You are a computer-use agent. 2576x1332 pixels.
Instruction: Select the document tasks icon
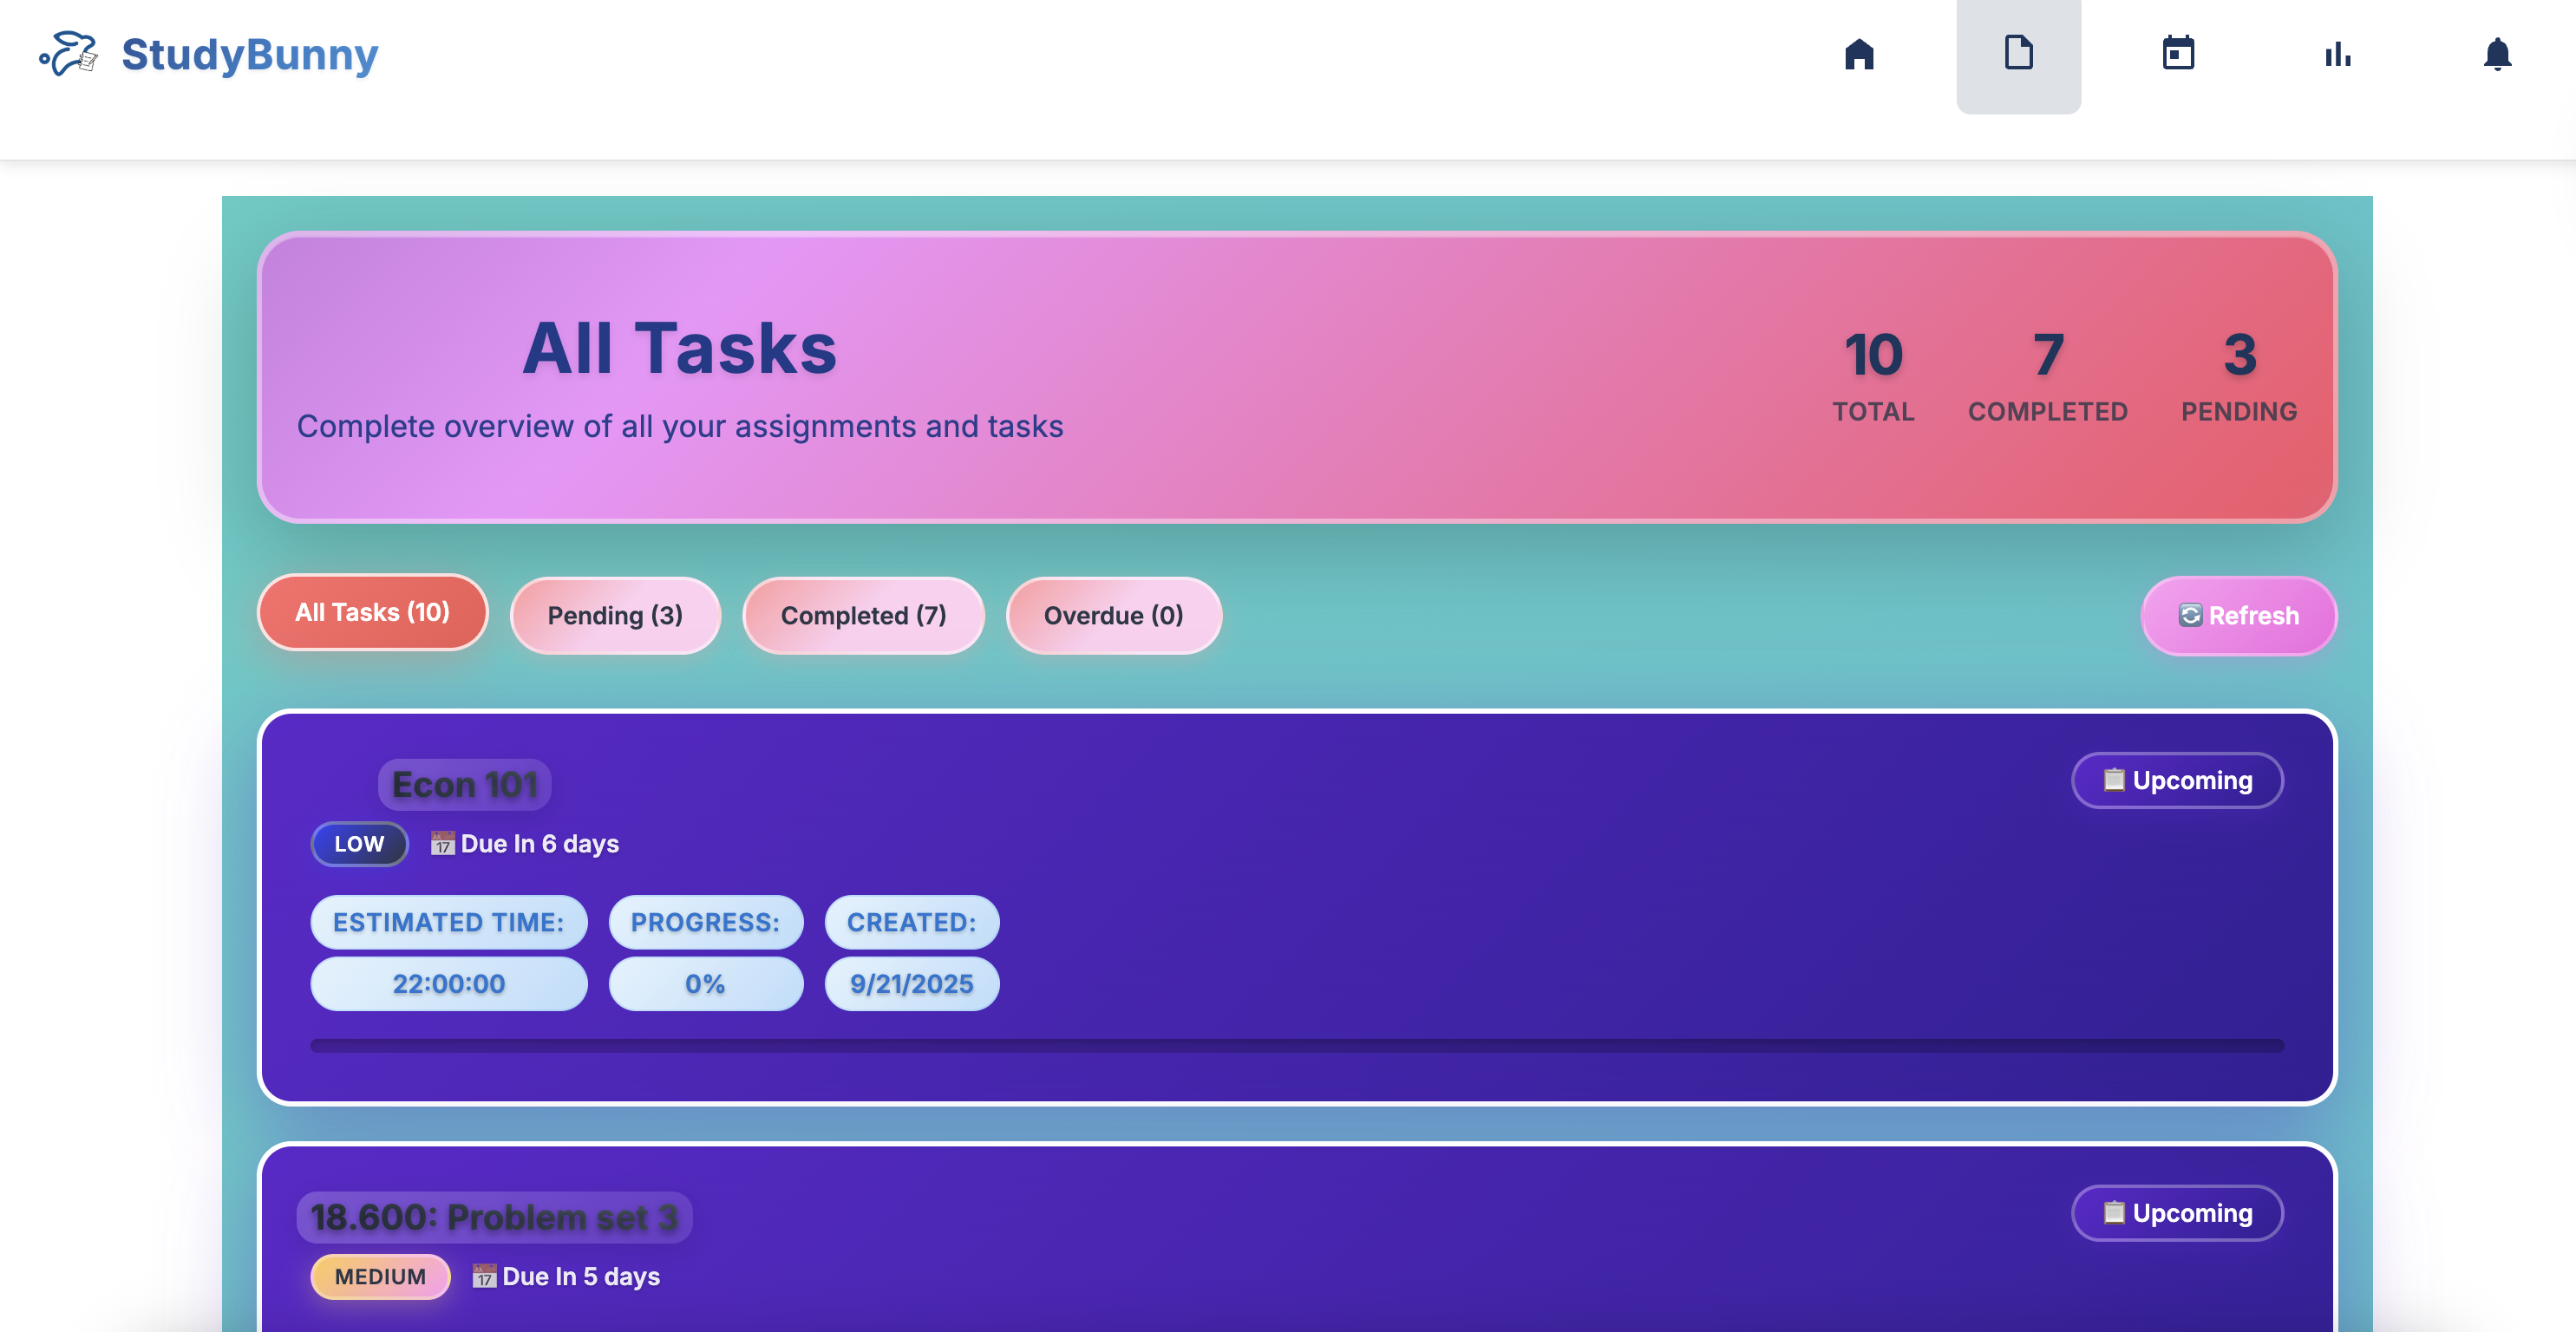[2018, 54]
